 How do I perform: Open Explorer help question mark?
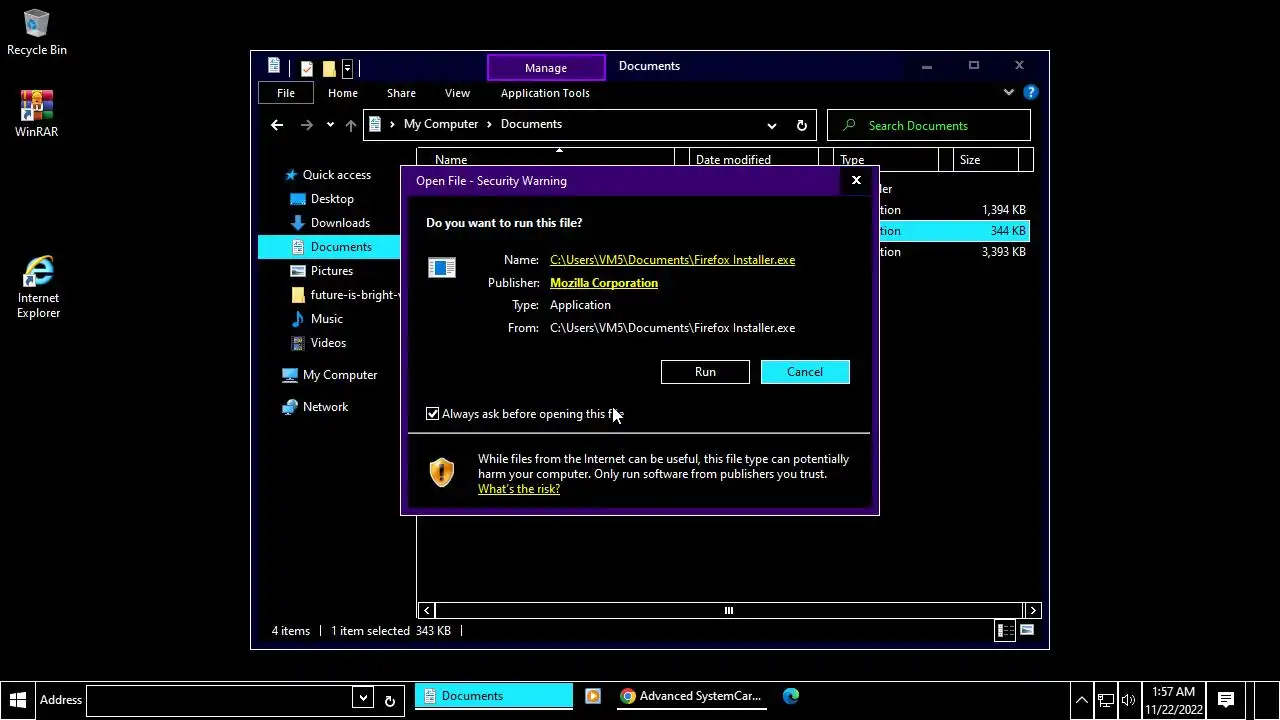tap(1031, 92)
